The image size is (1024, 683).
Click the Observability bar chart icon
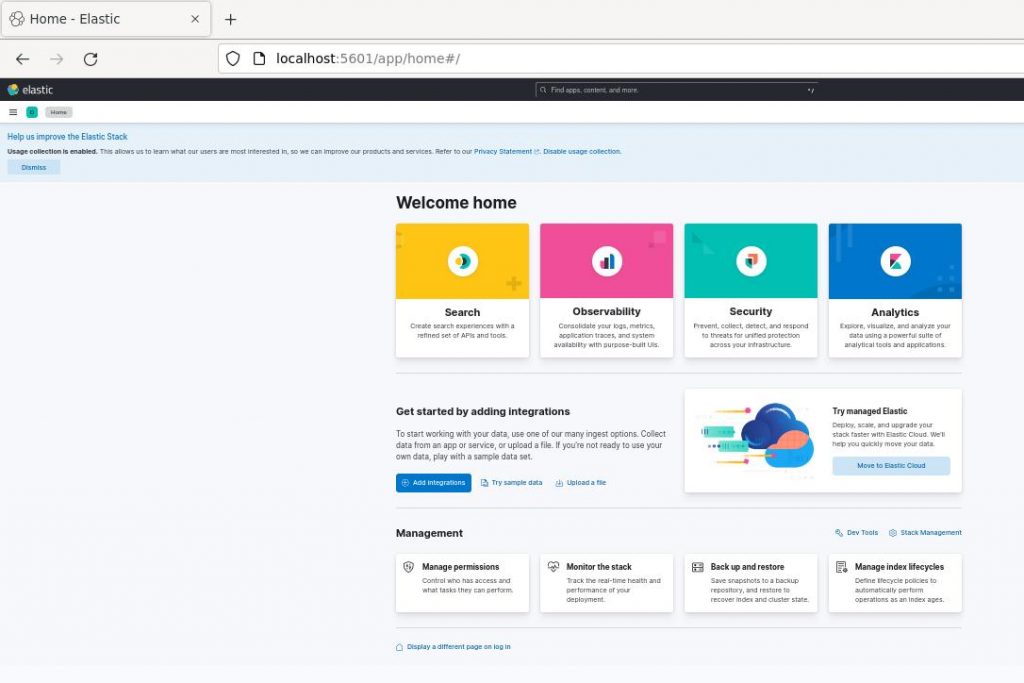pyautogui.click(x=607, y=261)
